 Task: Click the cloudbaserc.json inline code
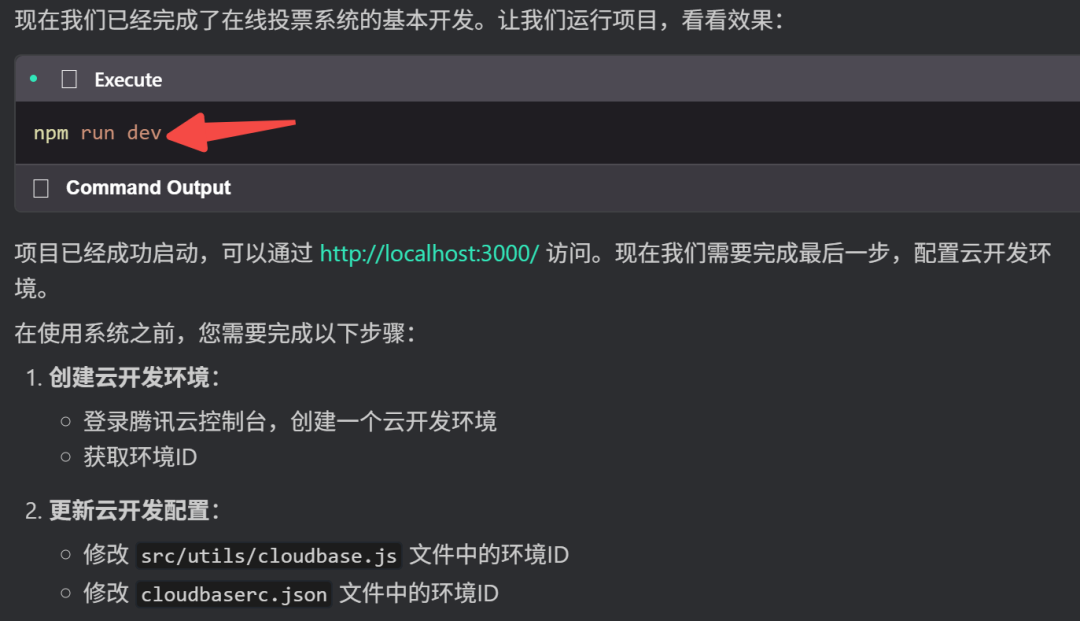233,594
